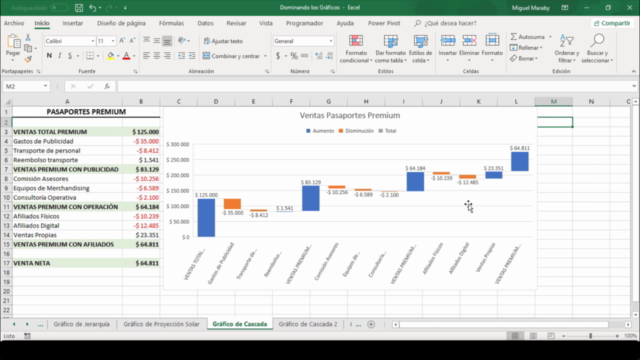Click the Save icon in title bar
640x360 pixels.
point(79,8)
